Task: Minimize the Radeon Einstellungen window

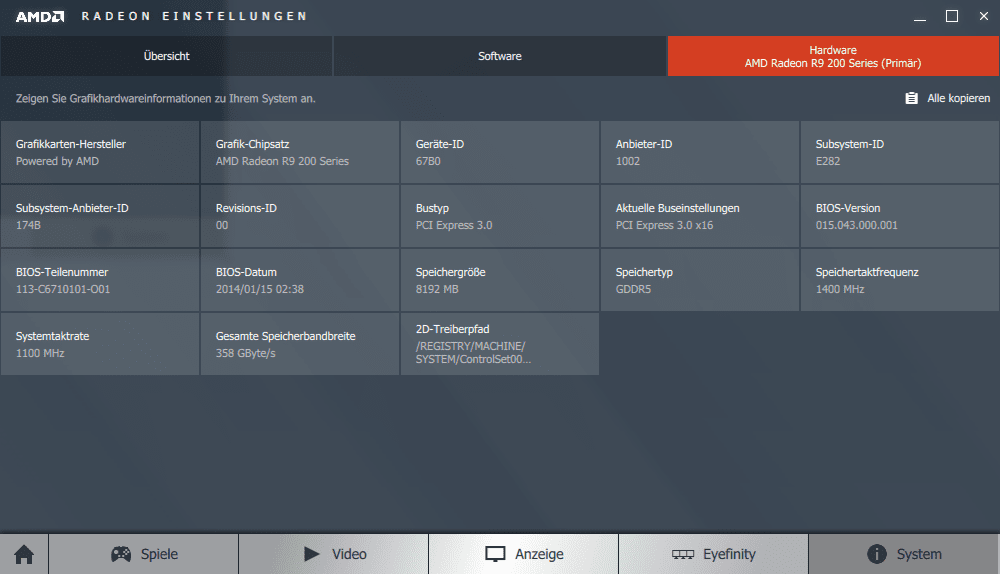Action: click(x=920, y=17)
